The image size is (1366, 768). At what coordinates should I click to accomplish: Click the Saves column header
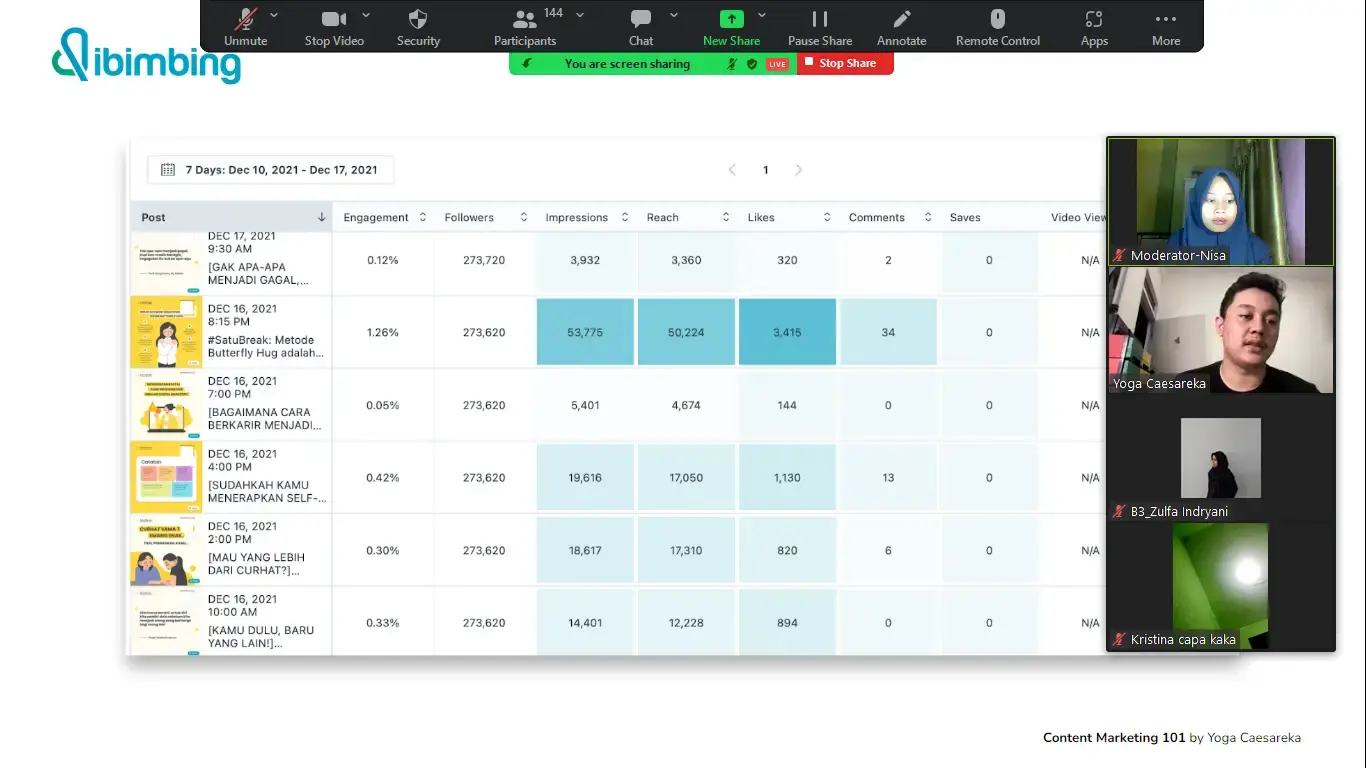pos(965,217)
